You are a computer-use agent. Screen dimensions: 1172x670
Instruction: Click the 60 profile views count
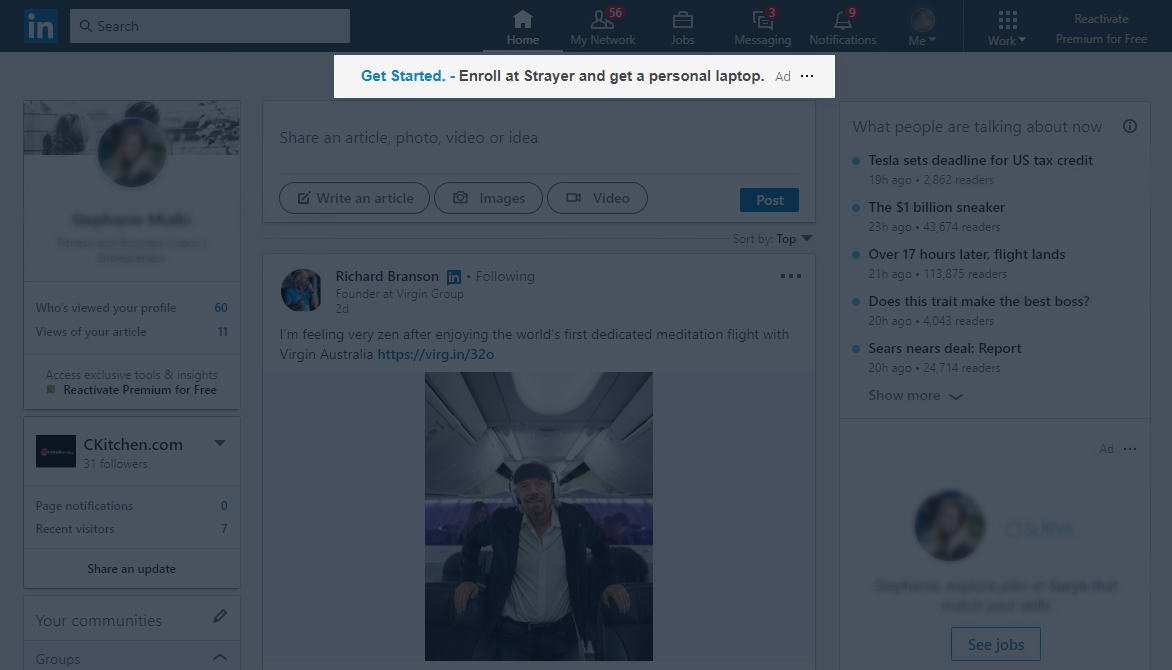[x=221, y=307]
